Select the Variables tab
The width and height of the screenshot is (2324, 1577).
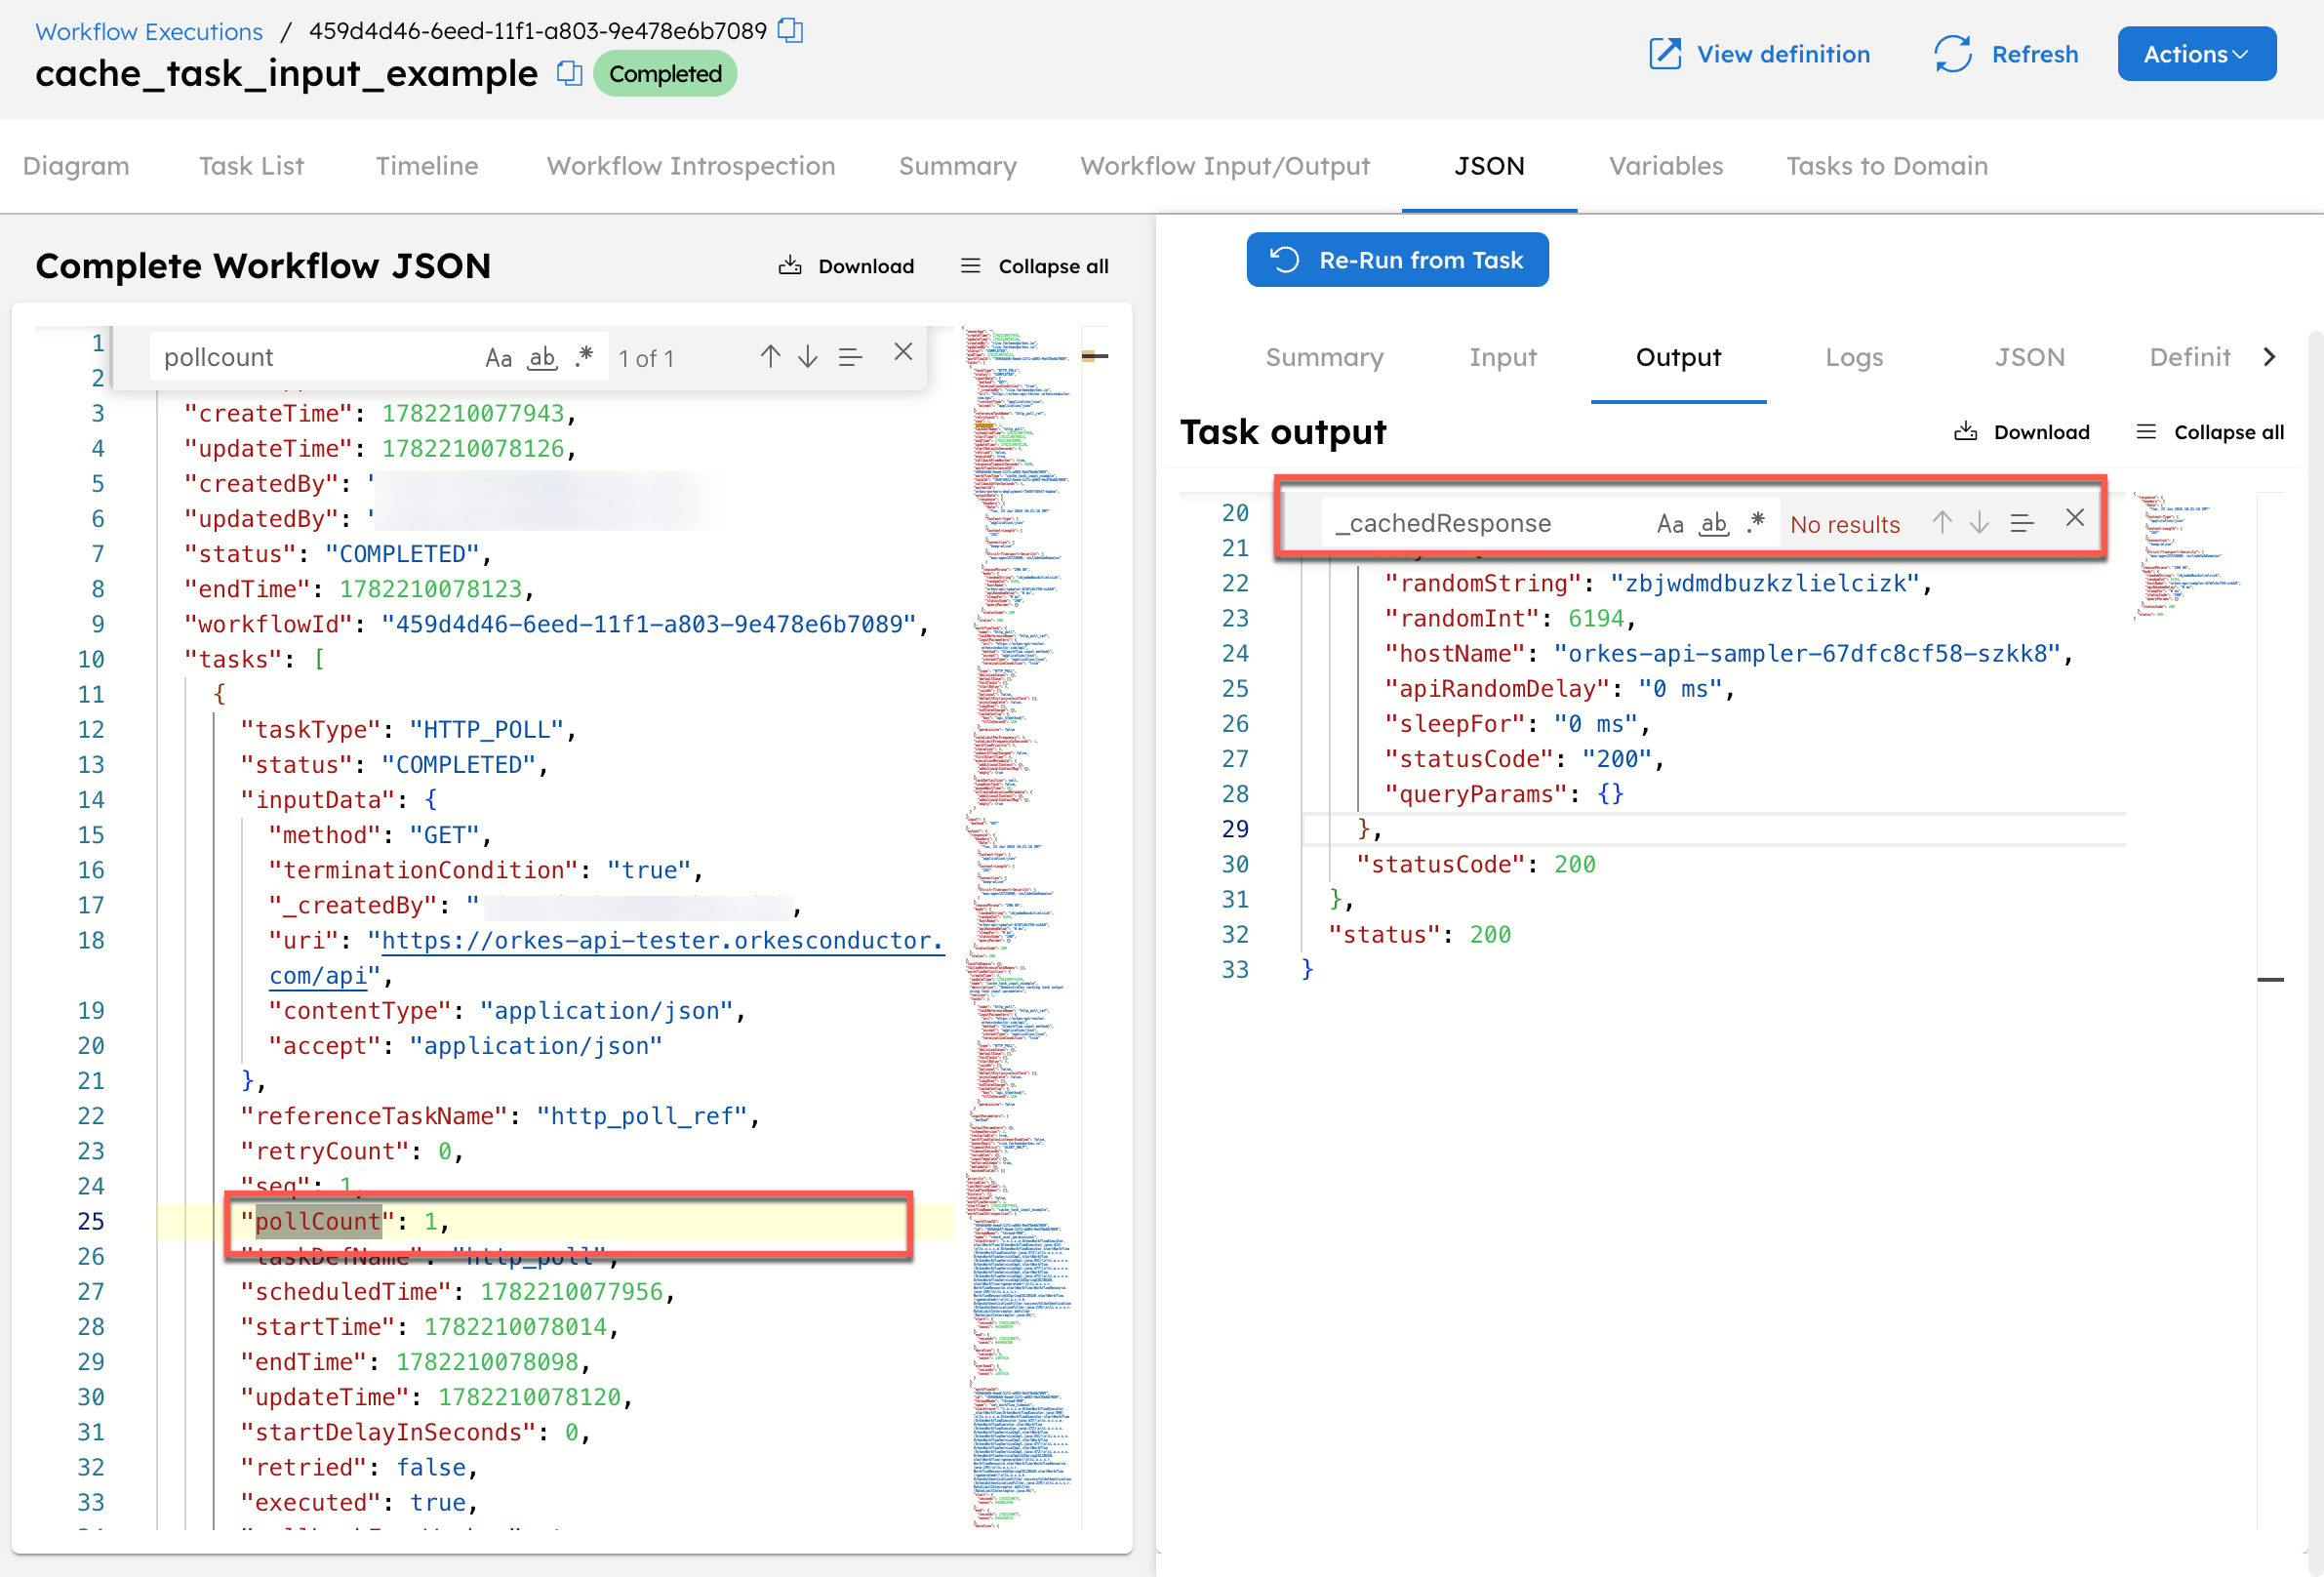tap(1665, 166)
